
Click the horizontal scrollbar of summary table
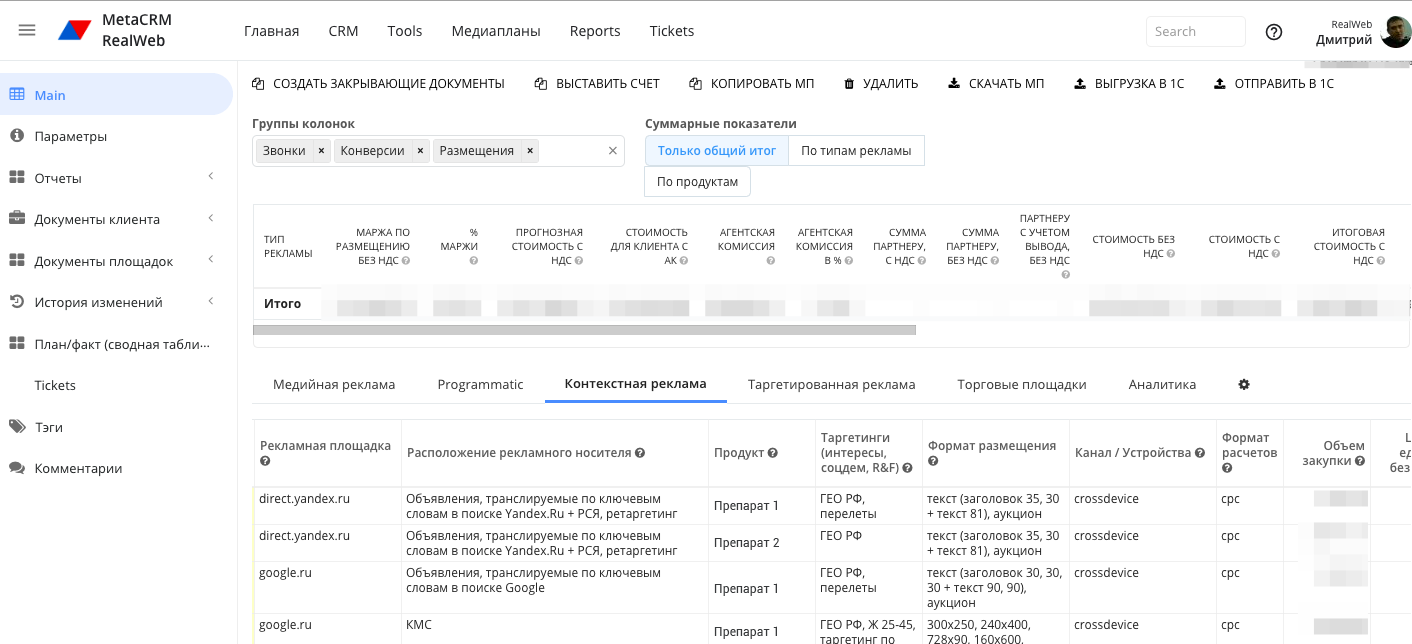coord(584,330)
